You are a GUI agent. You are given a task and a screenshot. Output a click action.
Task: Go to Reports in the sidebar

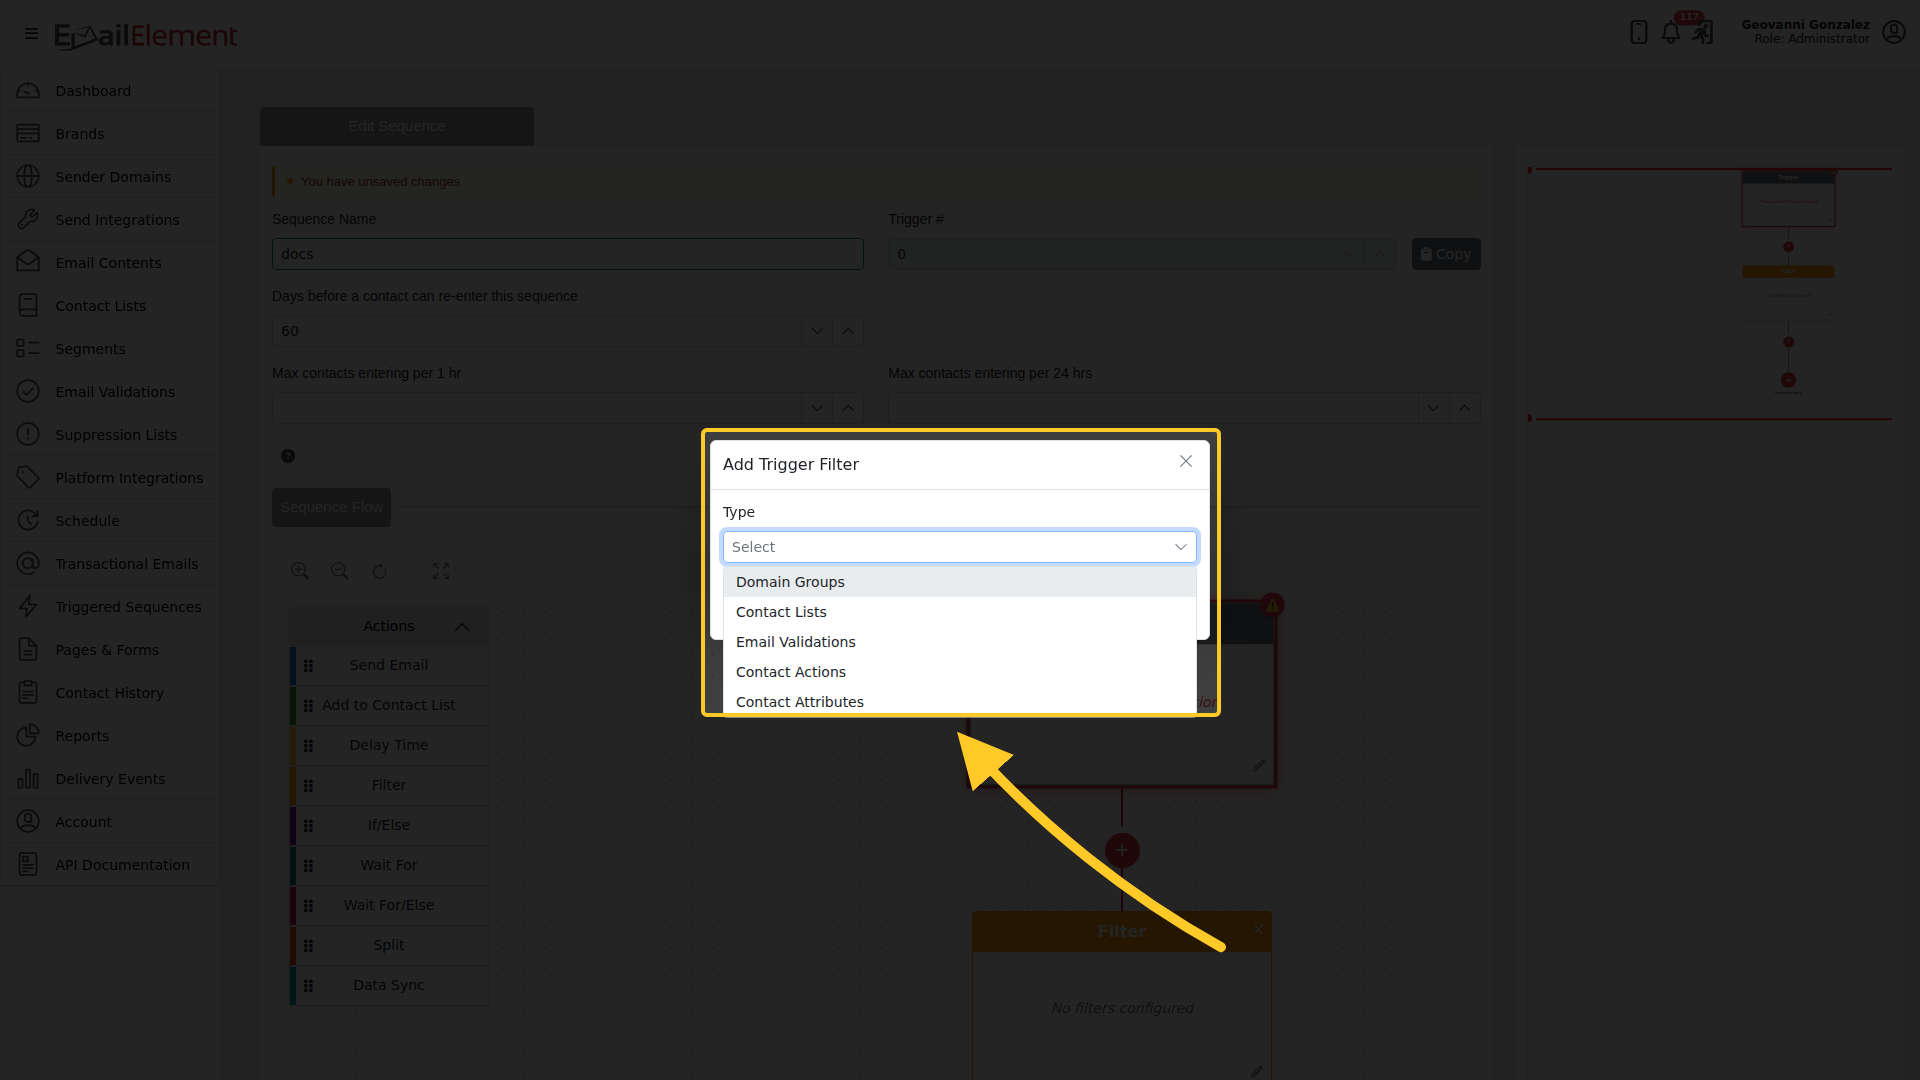pos(110,736)
